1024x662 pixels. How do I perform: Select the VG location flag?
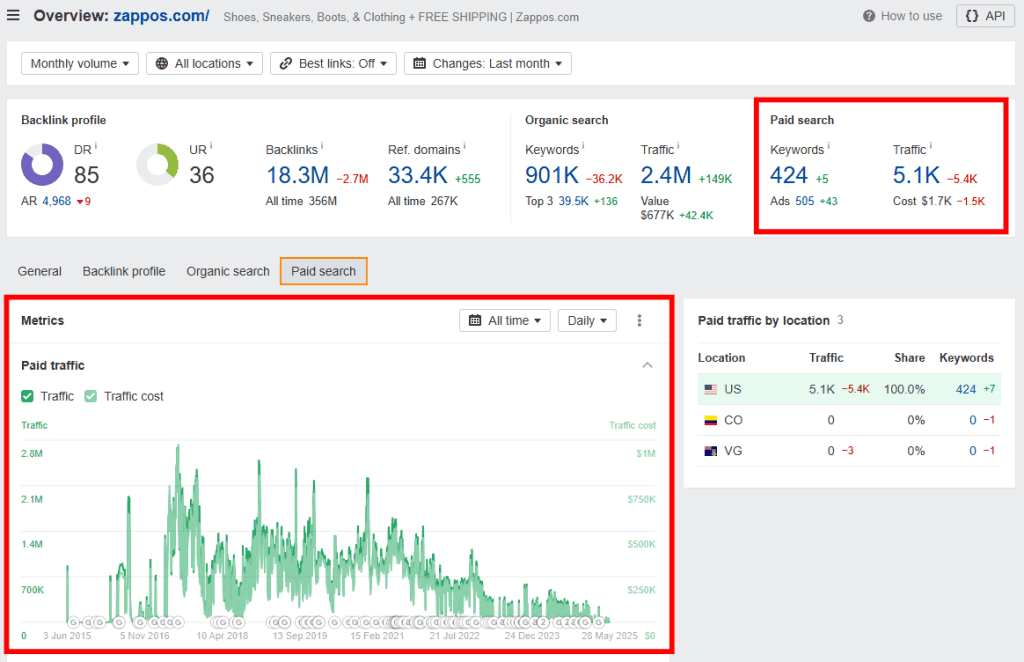pos(711,451)
